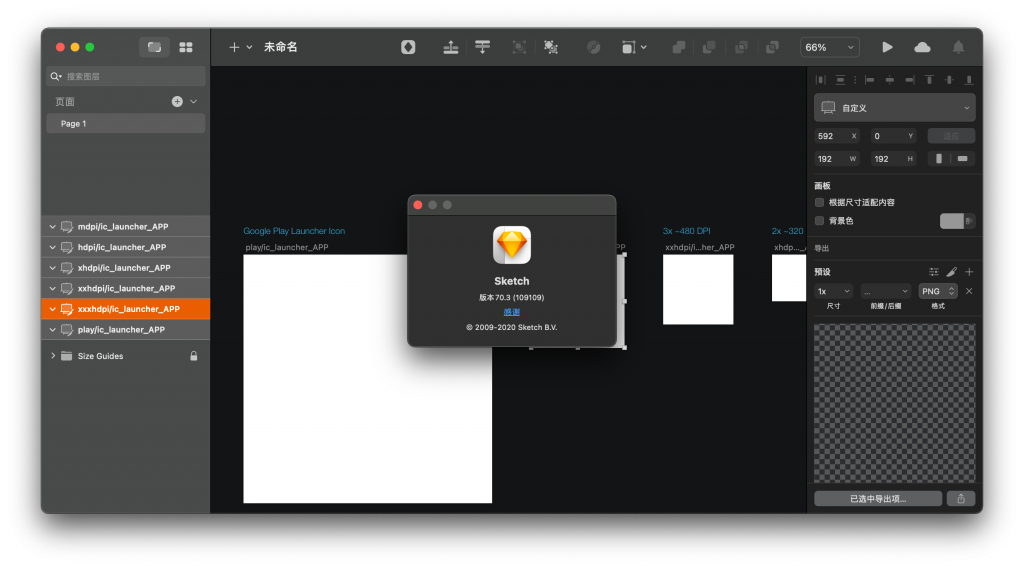Add a new export size
This screenshot has width=1024, height=568.
969,272
